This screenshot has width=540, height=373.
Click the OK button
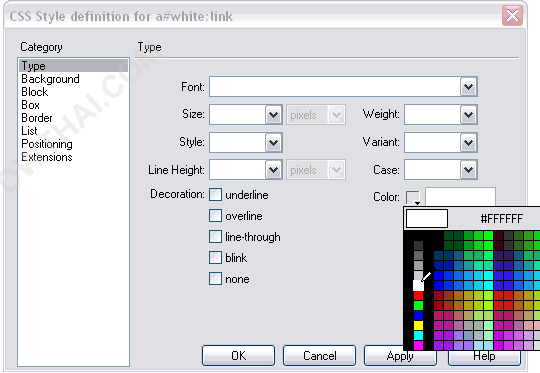(238, 355)
